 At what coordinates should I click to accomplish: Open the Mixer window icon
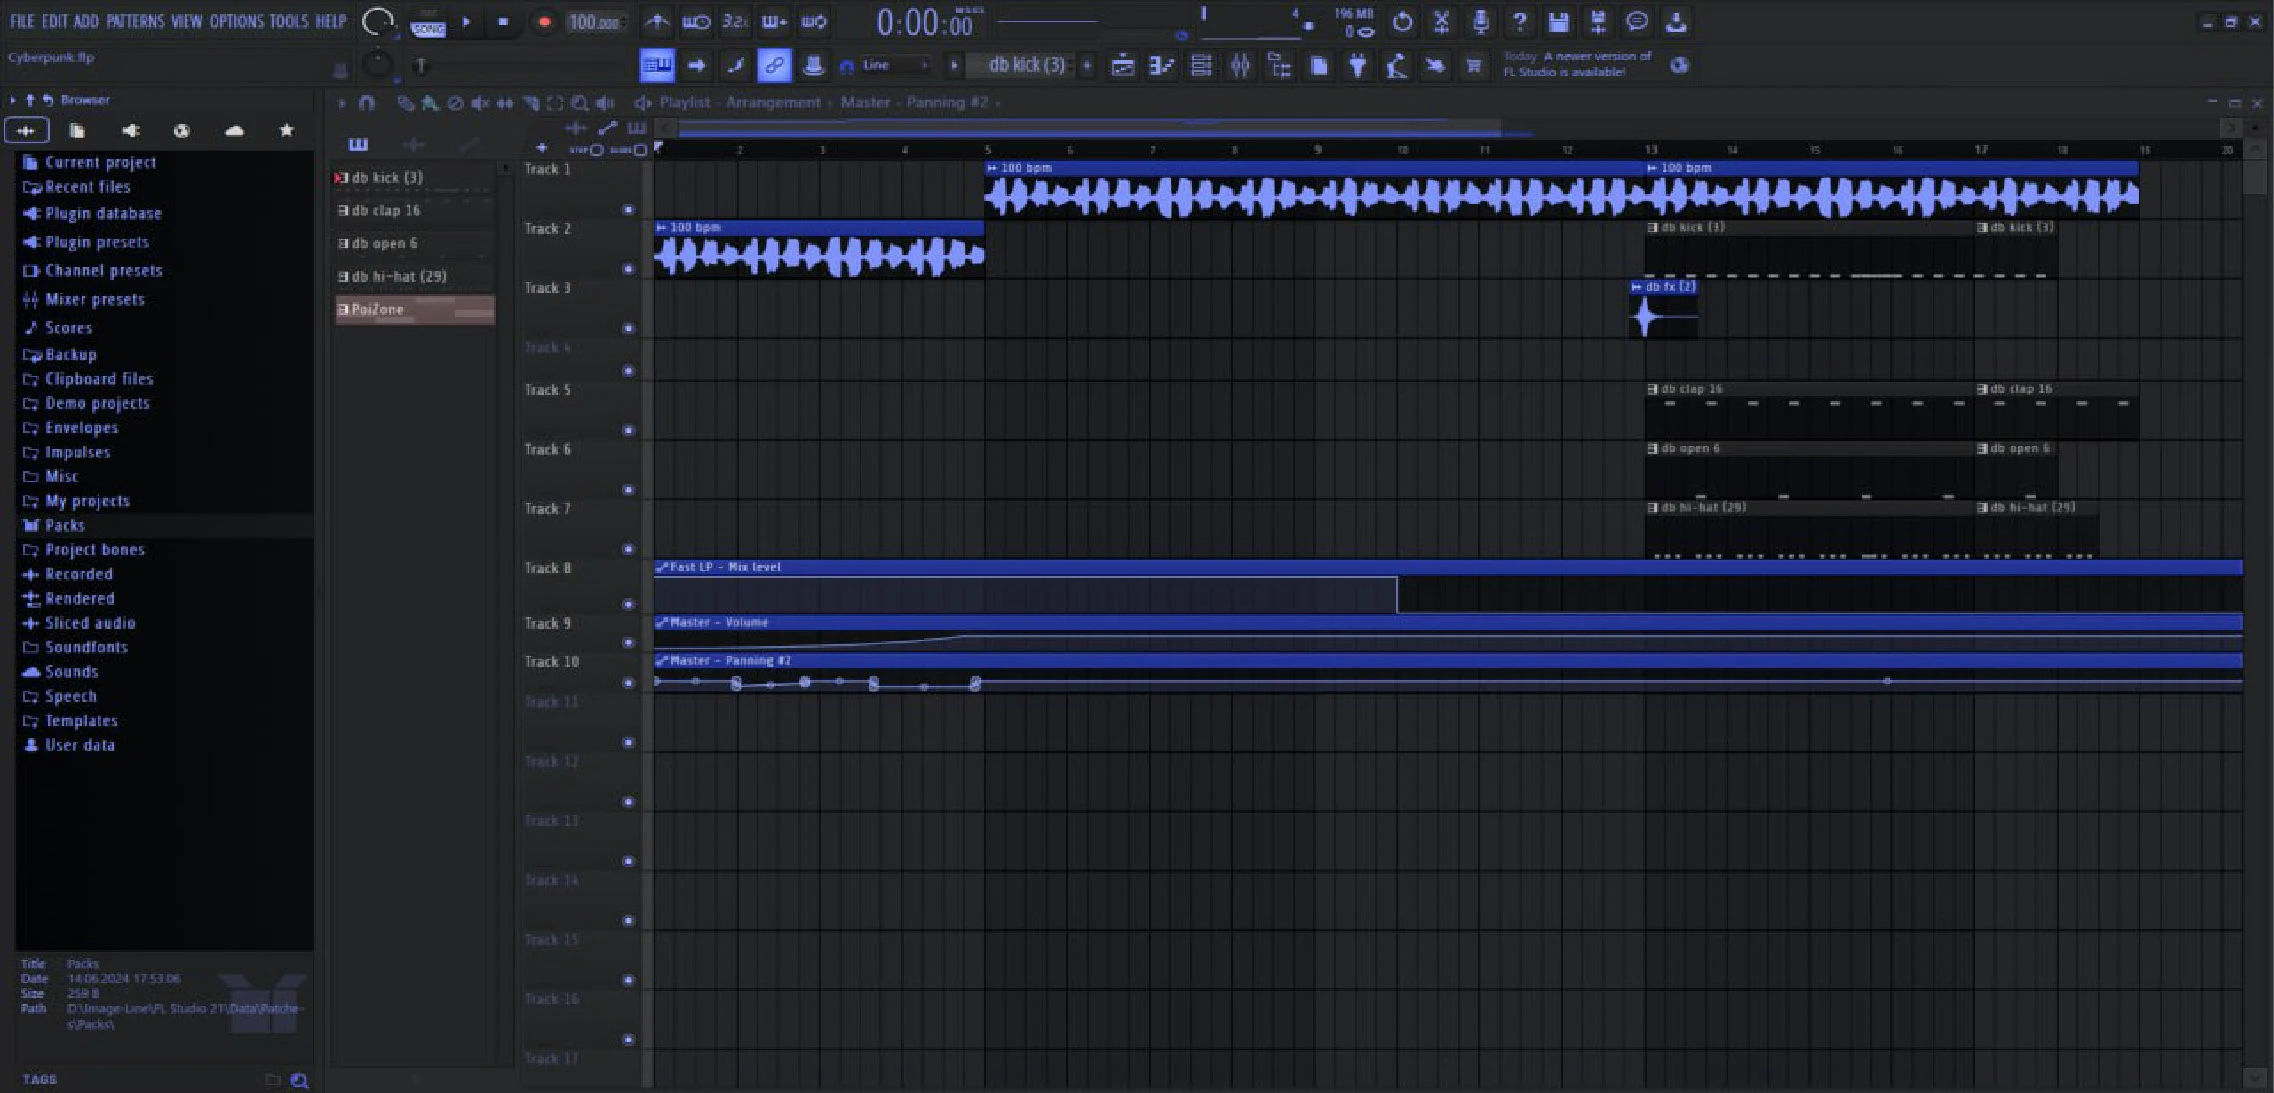point(1240,66)
